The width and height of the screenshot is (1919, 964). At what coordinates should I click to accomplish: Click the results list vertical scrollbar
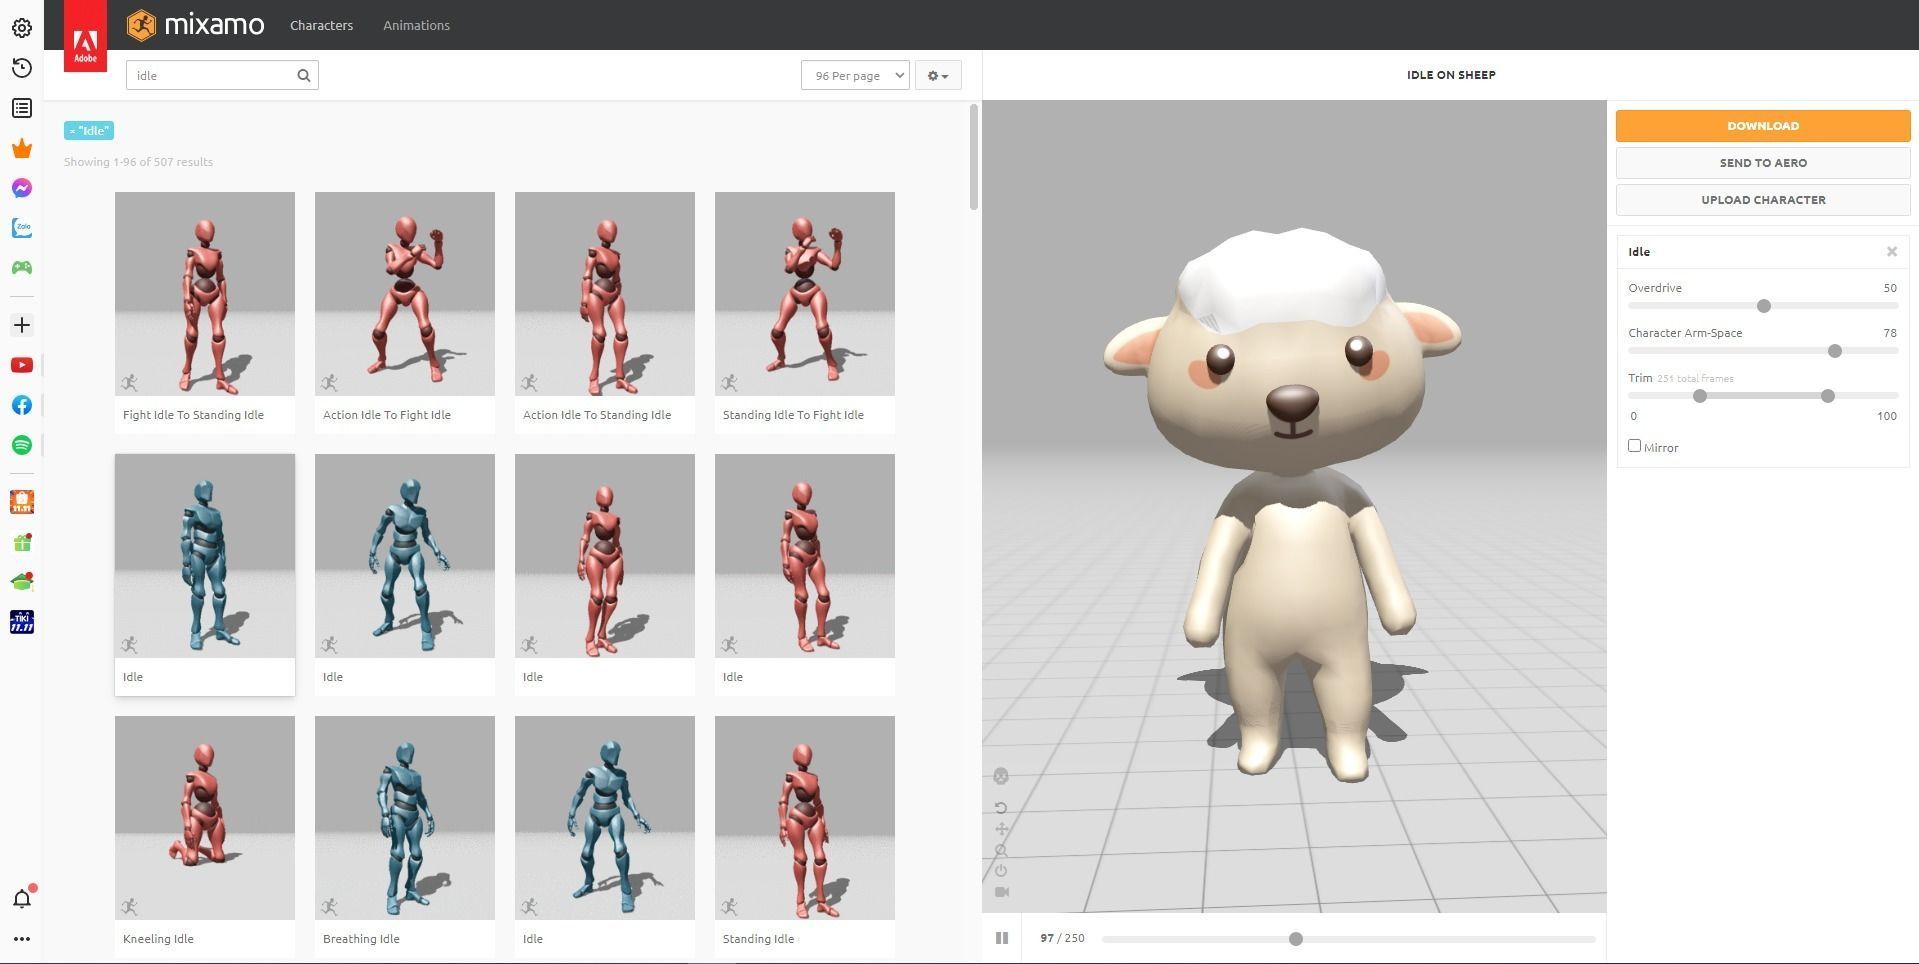pyautogui.click(x=974, y=157)
